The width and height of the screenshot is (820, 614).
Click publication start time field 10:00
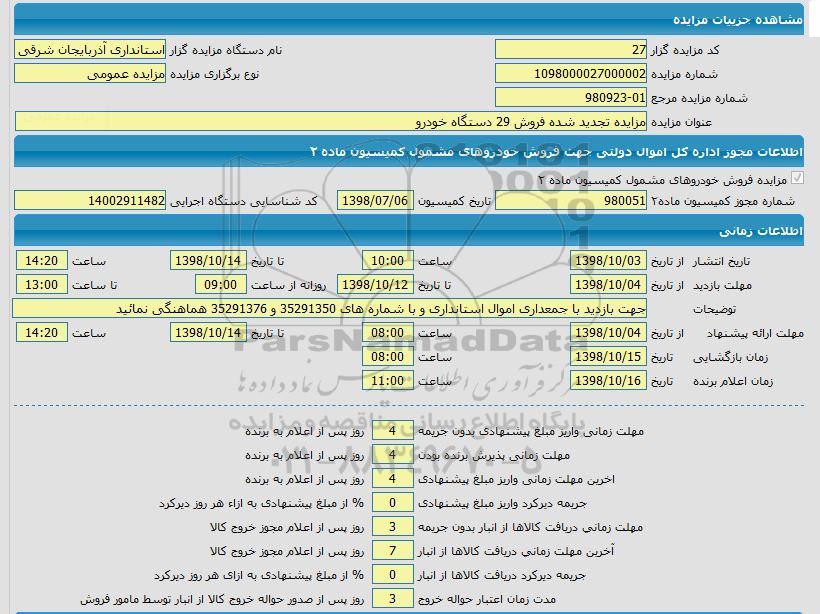pos(388,260)
